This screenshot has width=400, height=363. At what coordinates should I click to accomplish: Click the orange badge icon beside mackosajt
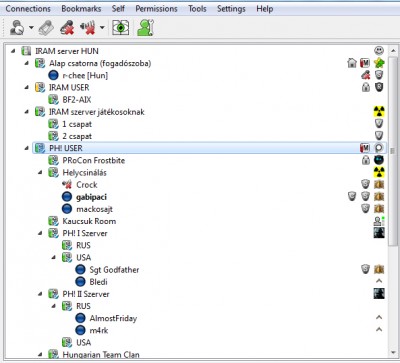pos(379,209)
